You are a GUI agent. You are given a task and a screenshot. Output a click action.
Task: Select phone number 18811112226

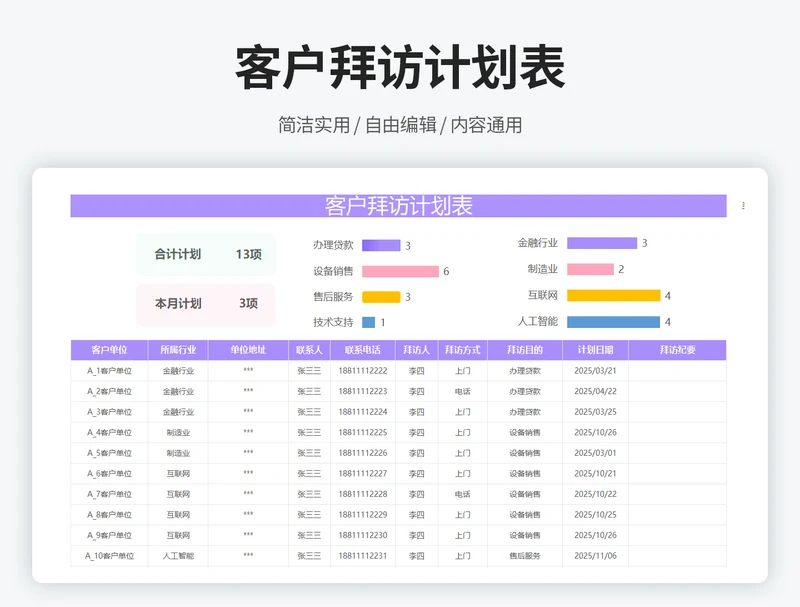(x=363, y=453)
